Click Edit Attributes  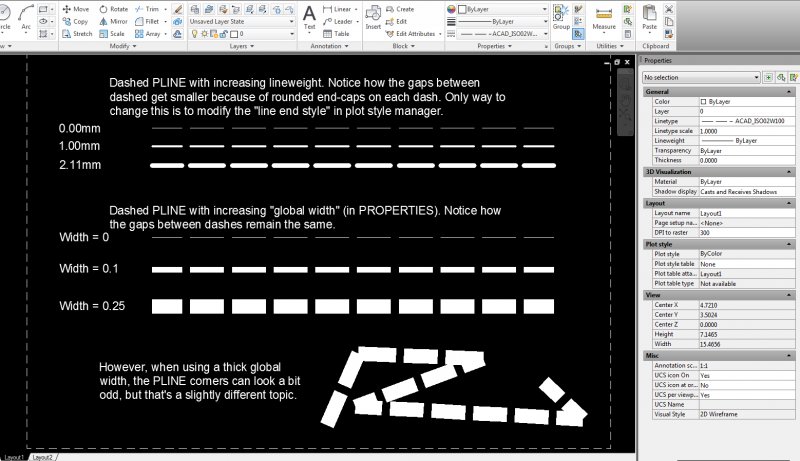click(x=411, y=34)
